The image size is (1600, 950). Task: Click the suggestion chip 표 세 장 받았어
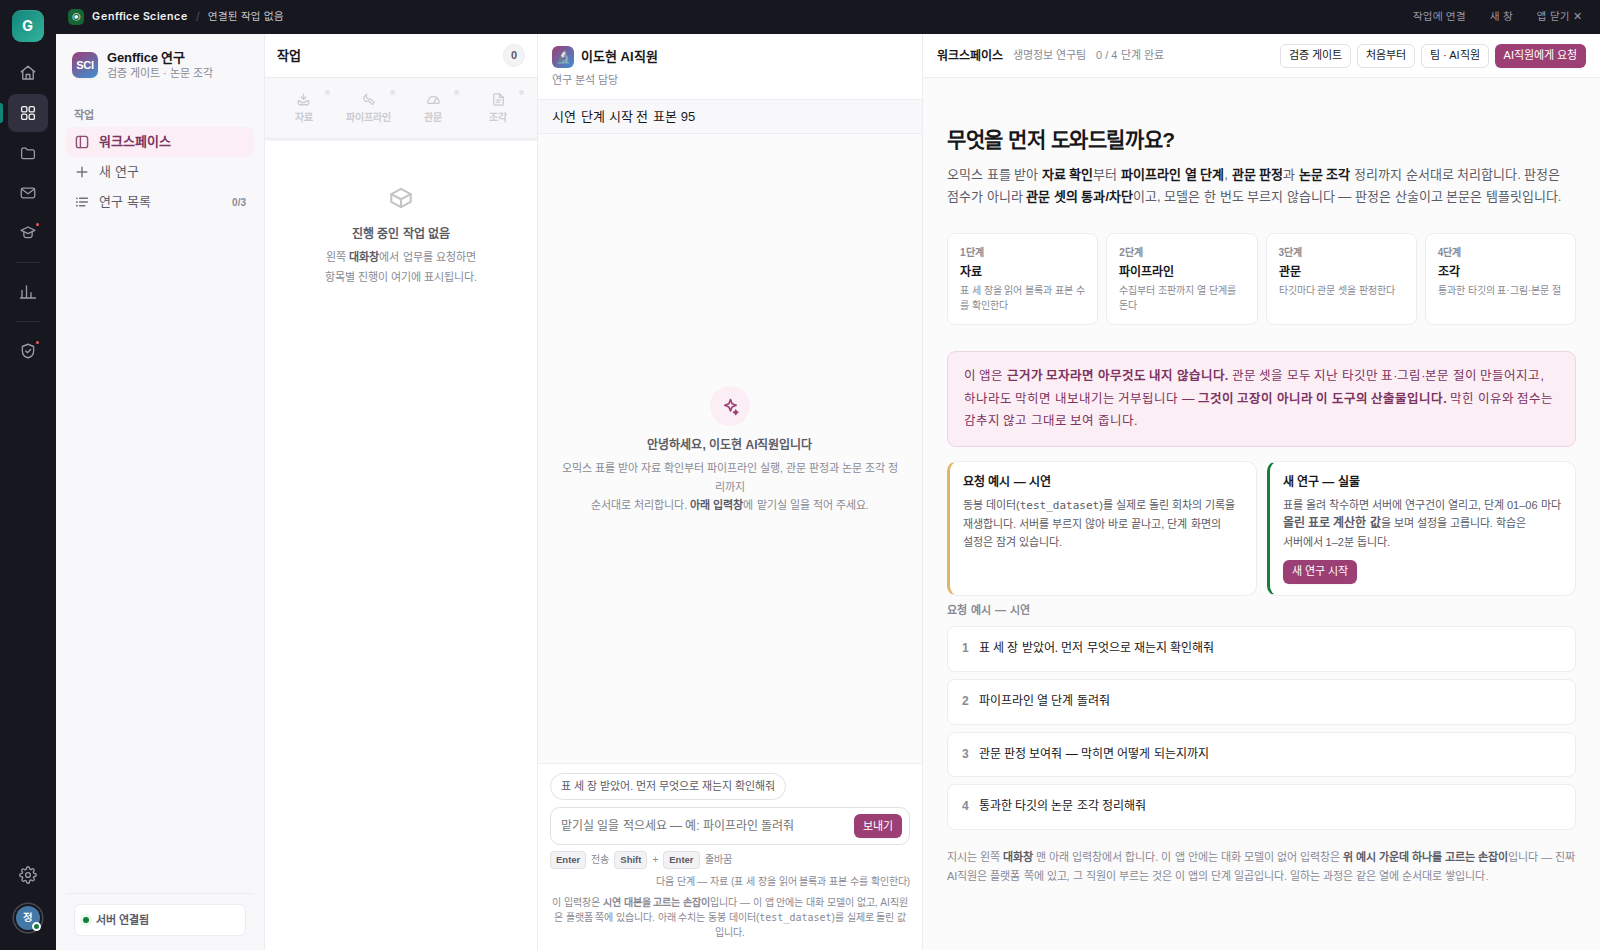[x=668, y=786]
